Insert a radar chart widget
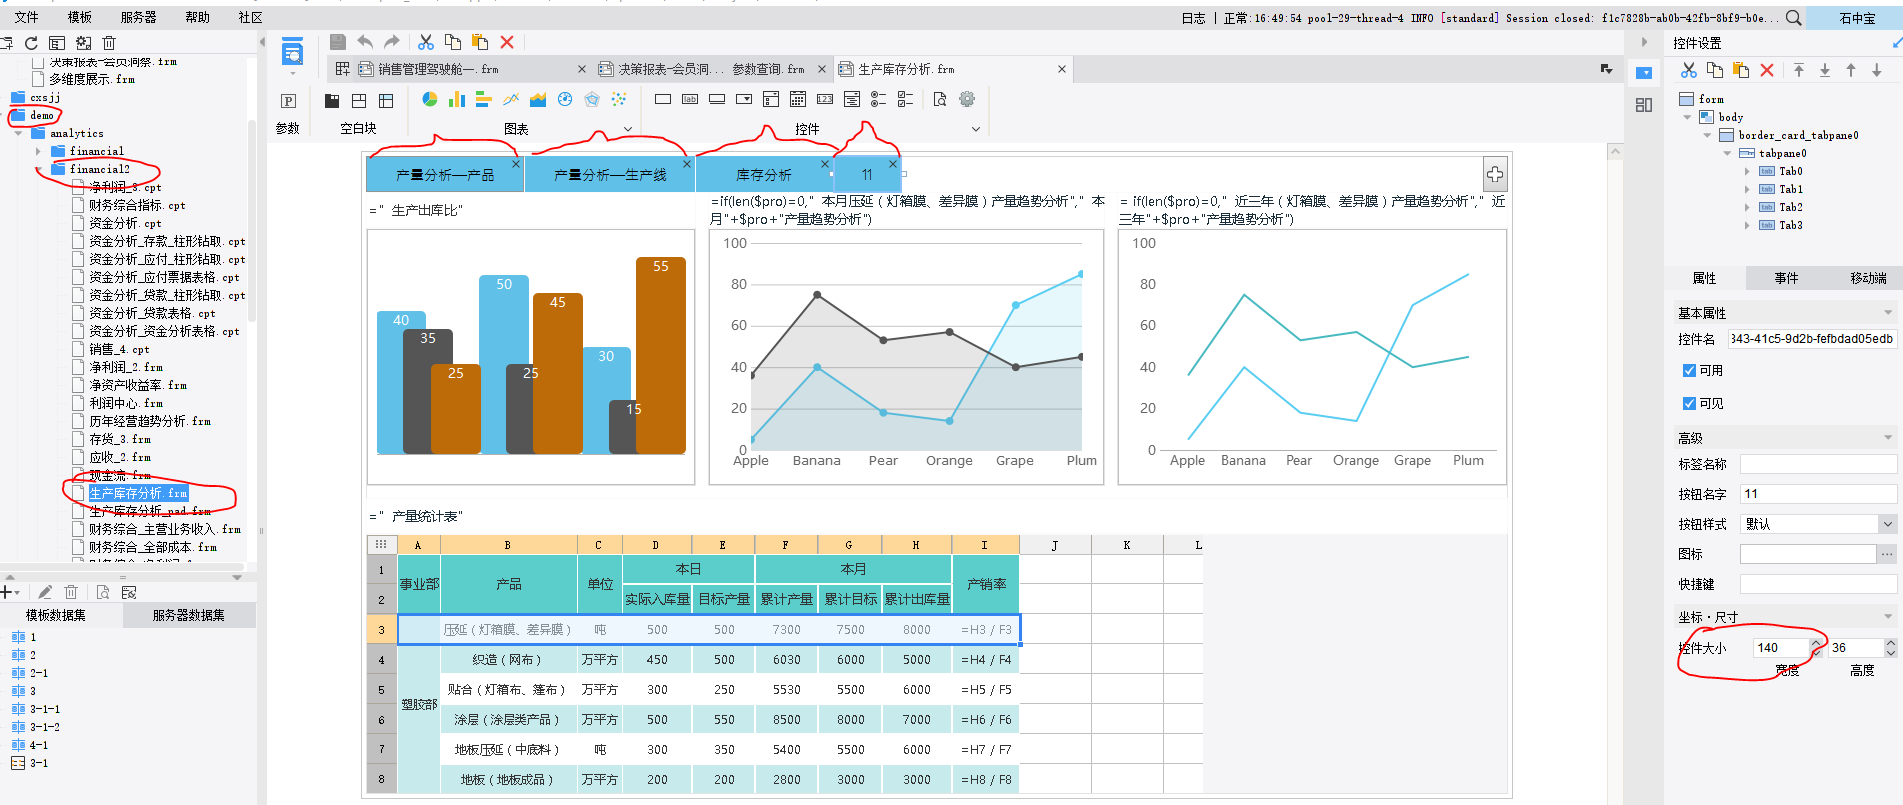The image size is (1903, 805). pyautogui.click(x=592, y=99)
